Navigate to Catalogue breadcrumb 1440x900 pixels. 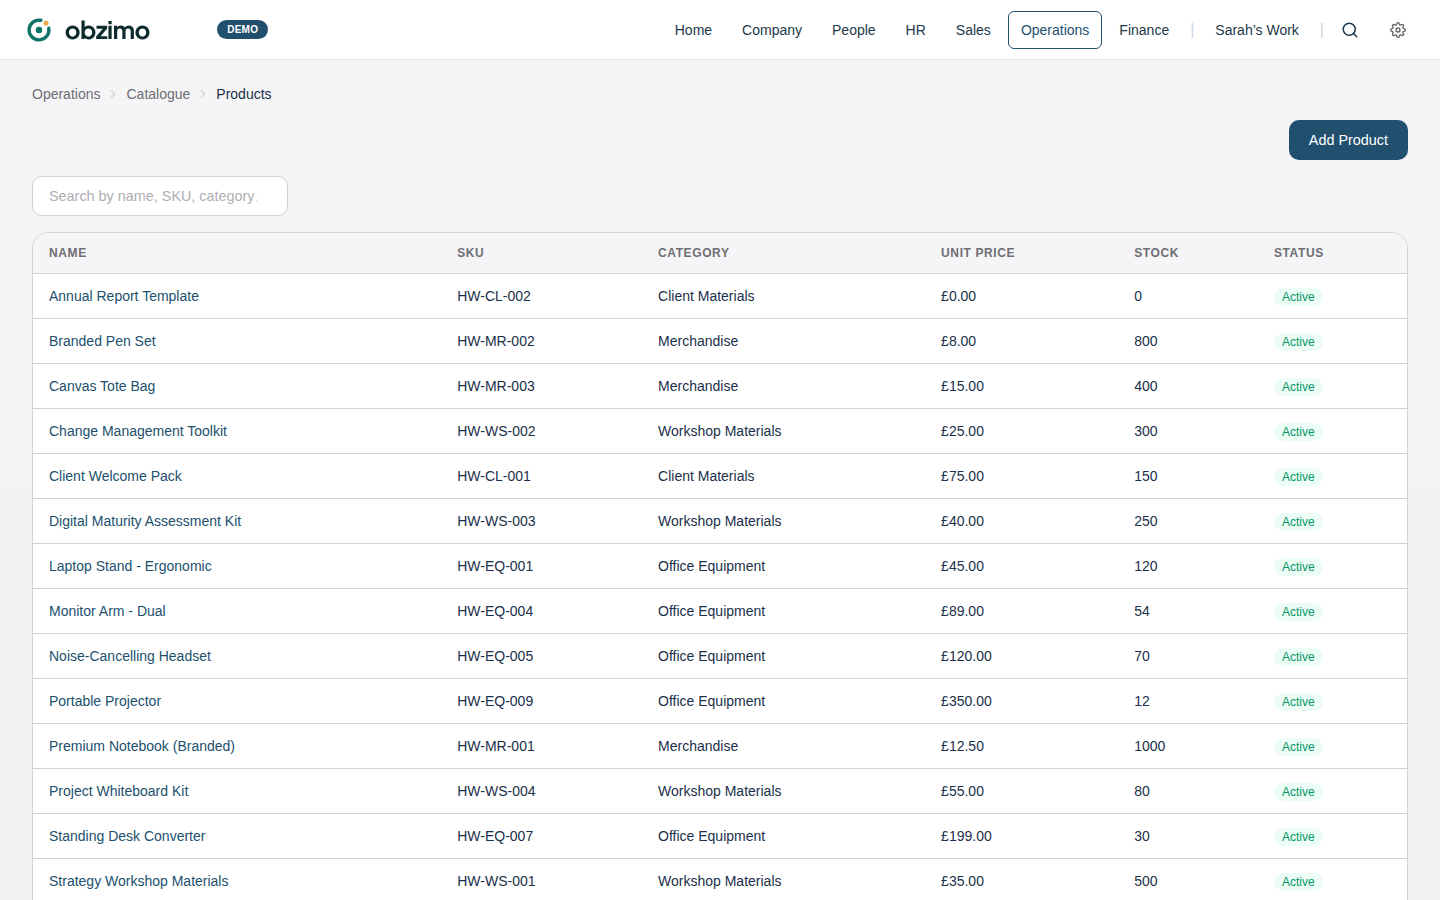(158, 94)
